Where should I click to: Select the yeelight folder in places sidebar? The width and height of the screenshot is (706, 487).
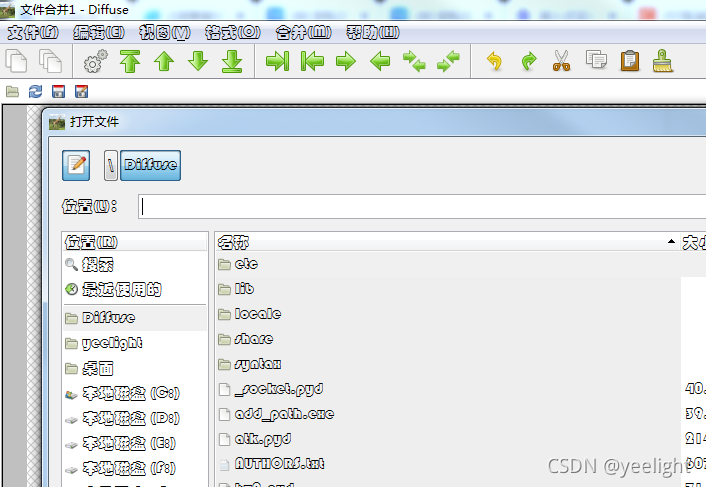pyautogui.click(x=135, y=343)
